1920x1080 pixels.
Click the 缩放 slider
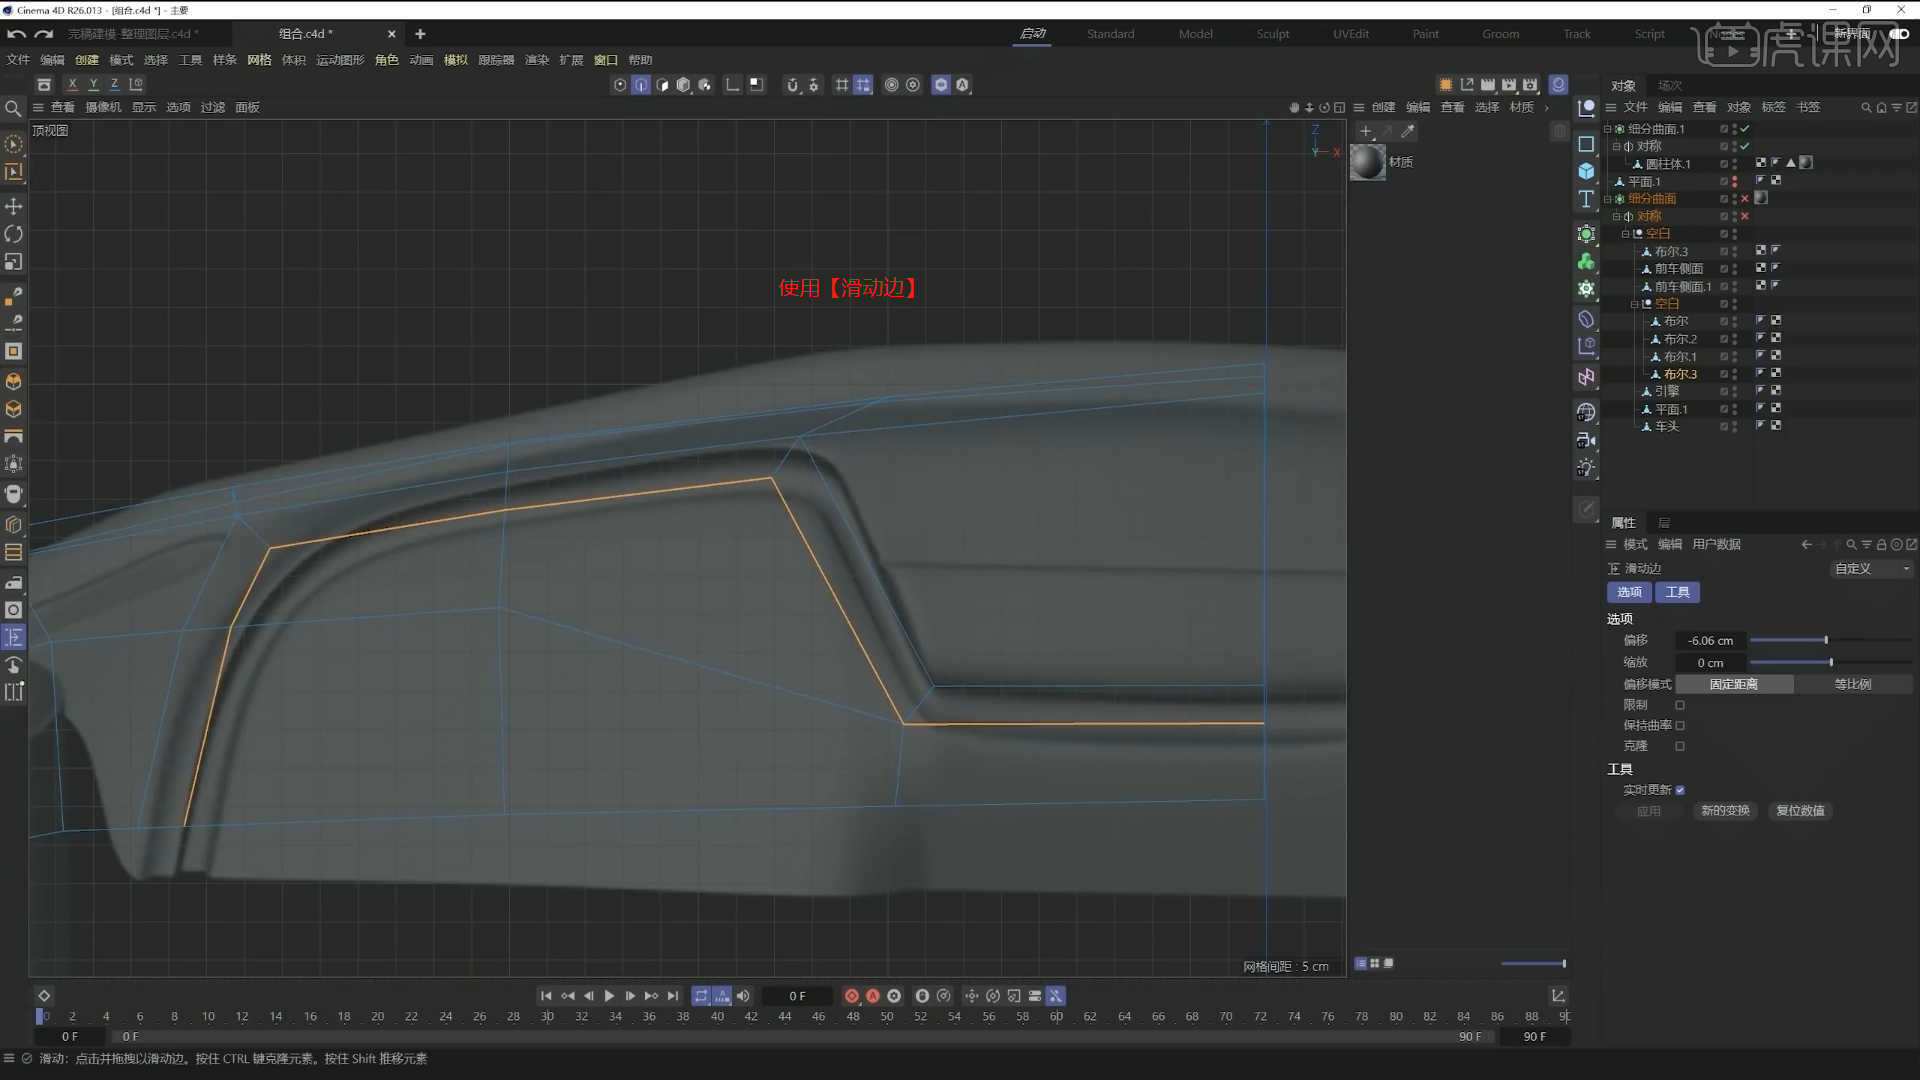pyautogui.click(x=1830, y=662)
